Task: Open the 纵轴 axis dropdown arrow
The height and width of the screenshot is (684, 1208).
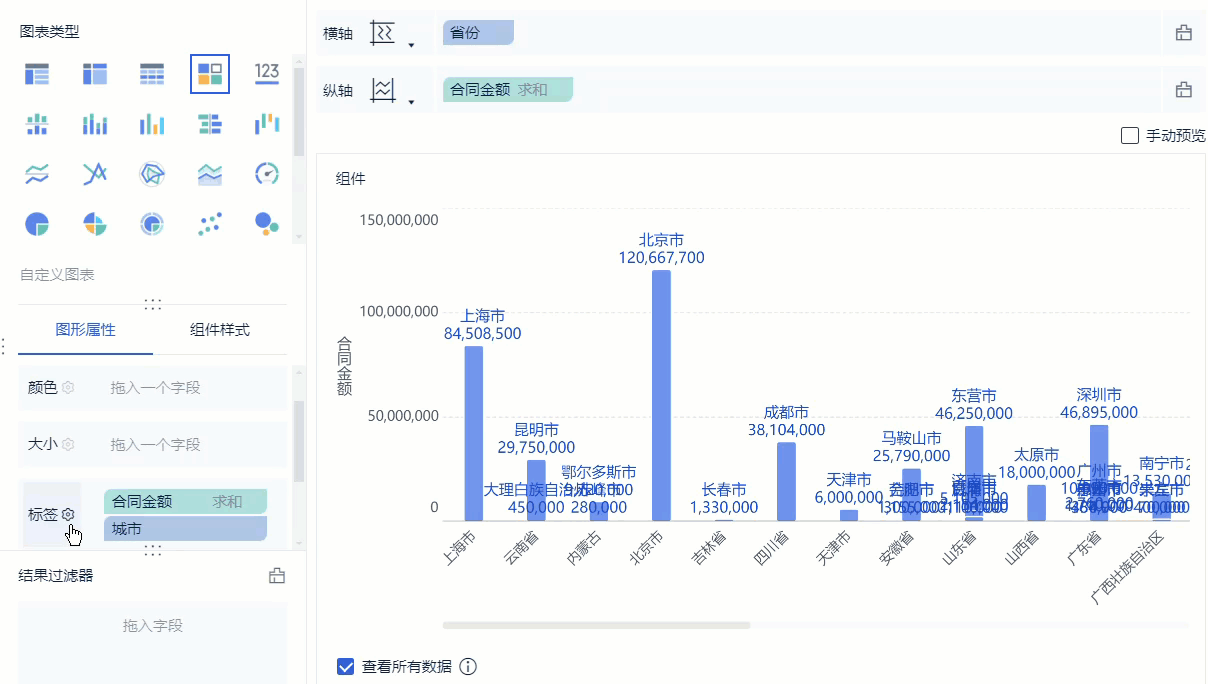Action: [411, 101]
